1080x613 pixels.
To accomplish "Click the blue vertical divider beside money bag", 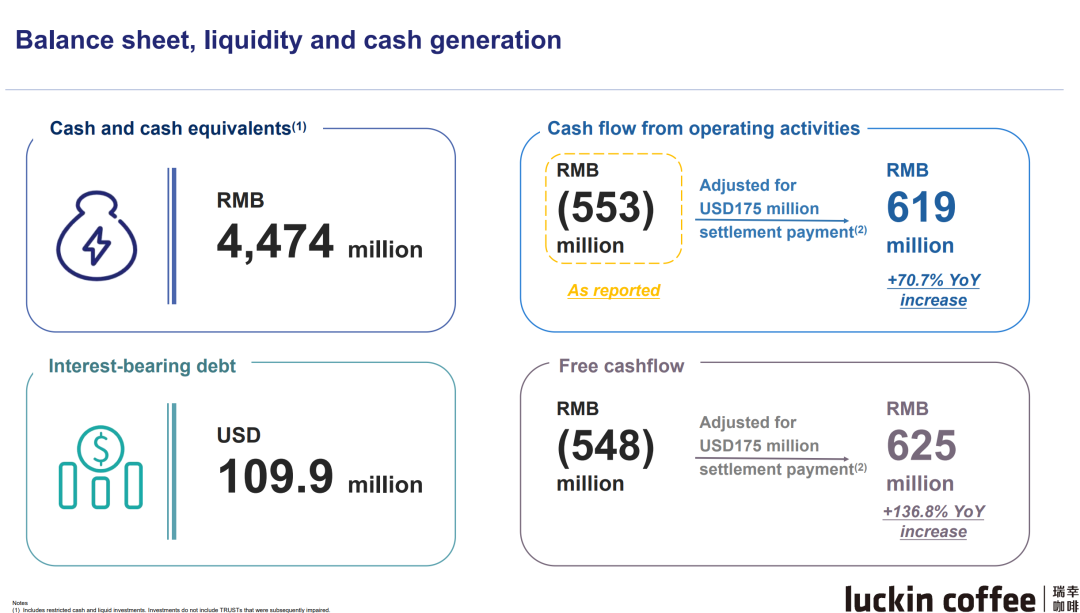I will point(172,236).
